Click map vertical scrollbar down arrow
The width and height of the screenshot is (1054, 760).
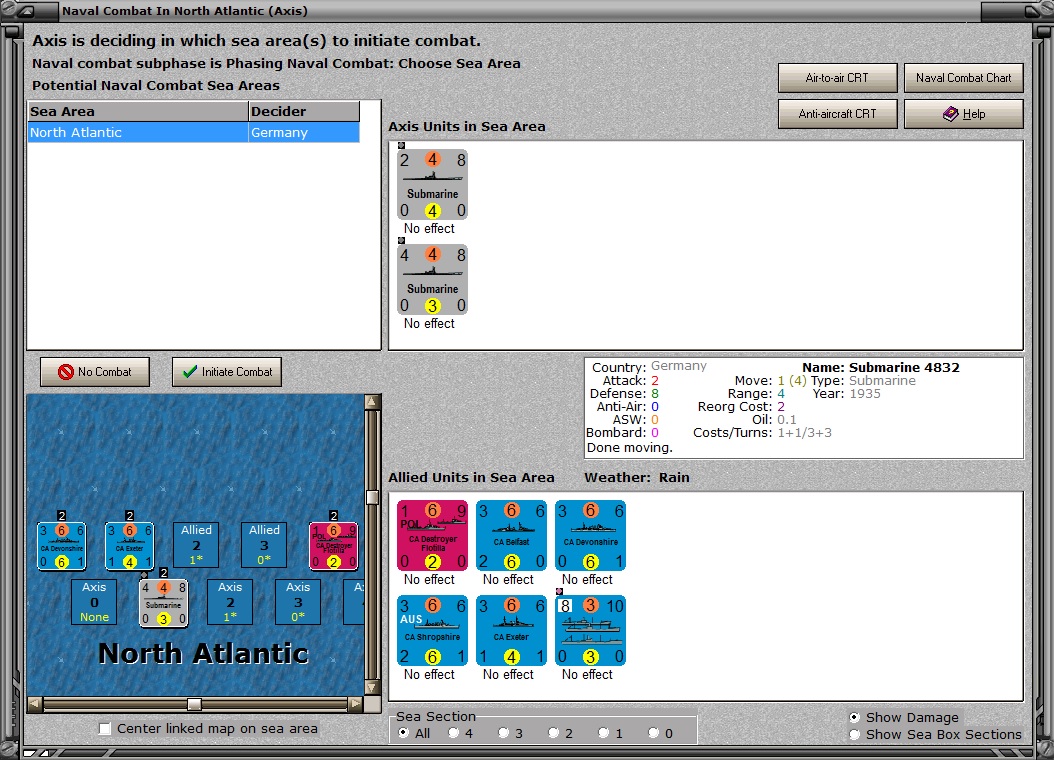pos(372,687)
